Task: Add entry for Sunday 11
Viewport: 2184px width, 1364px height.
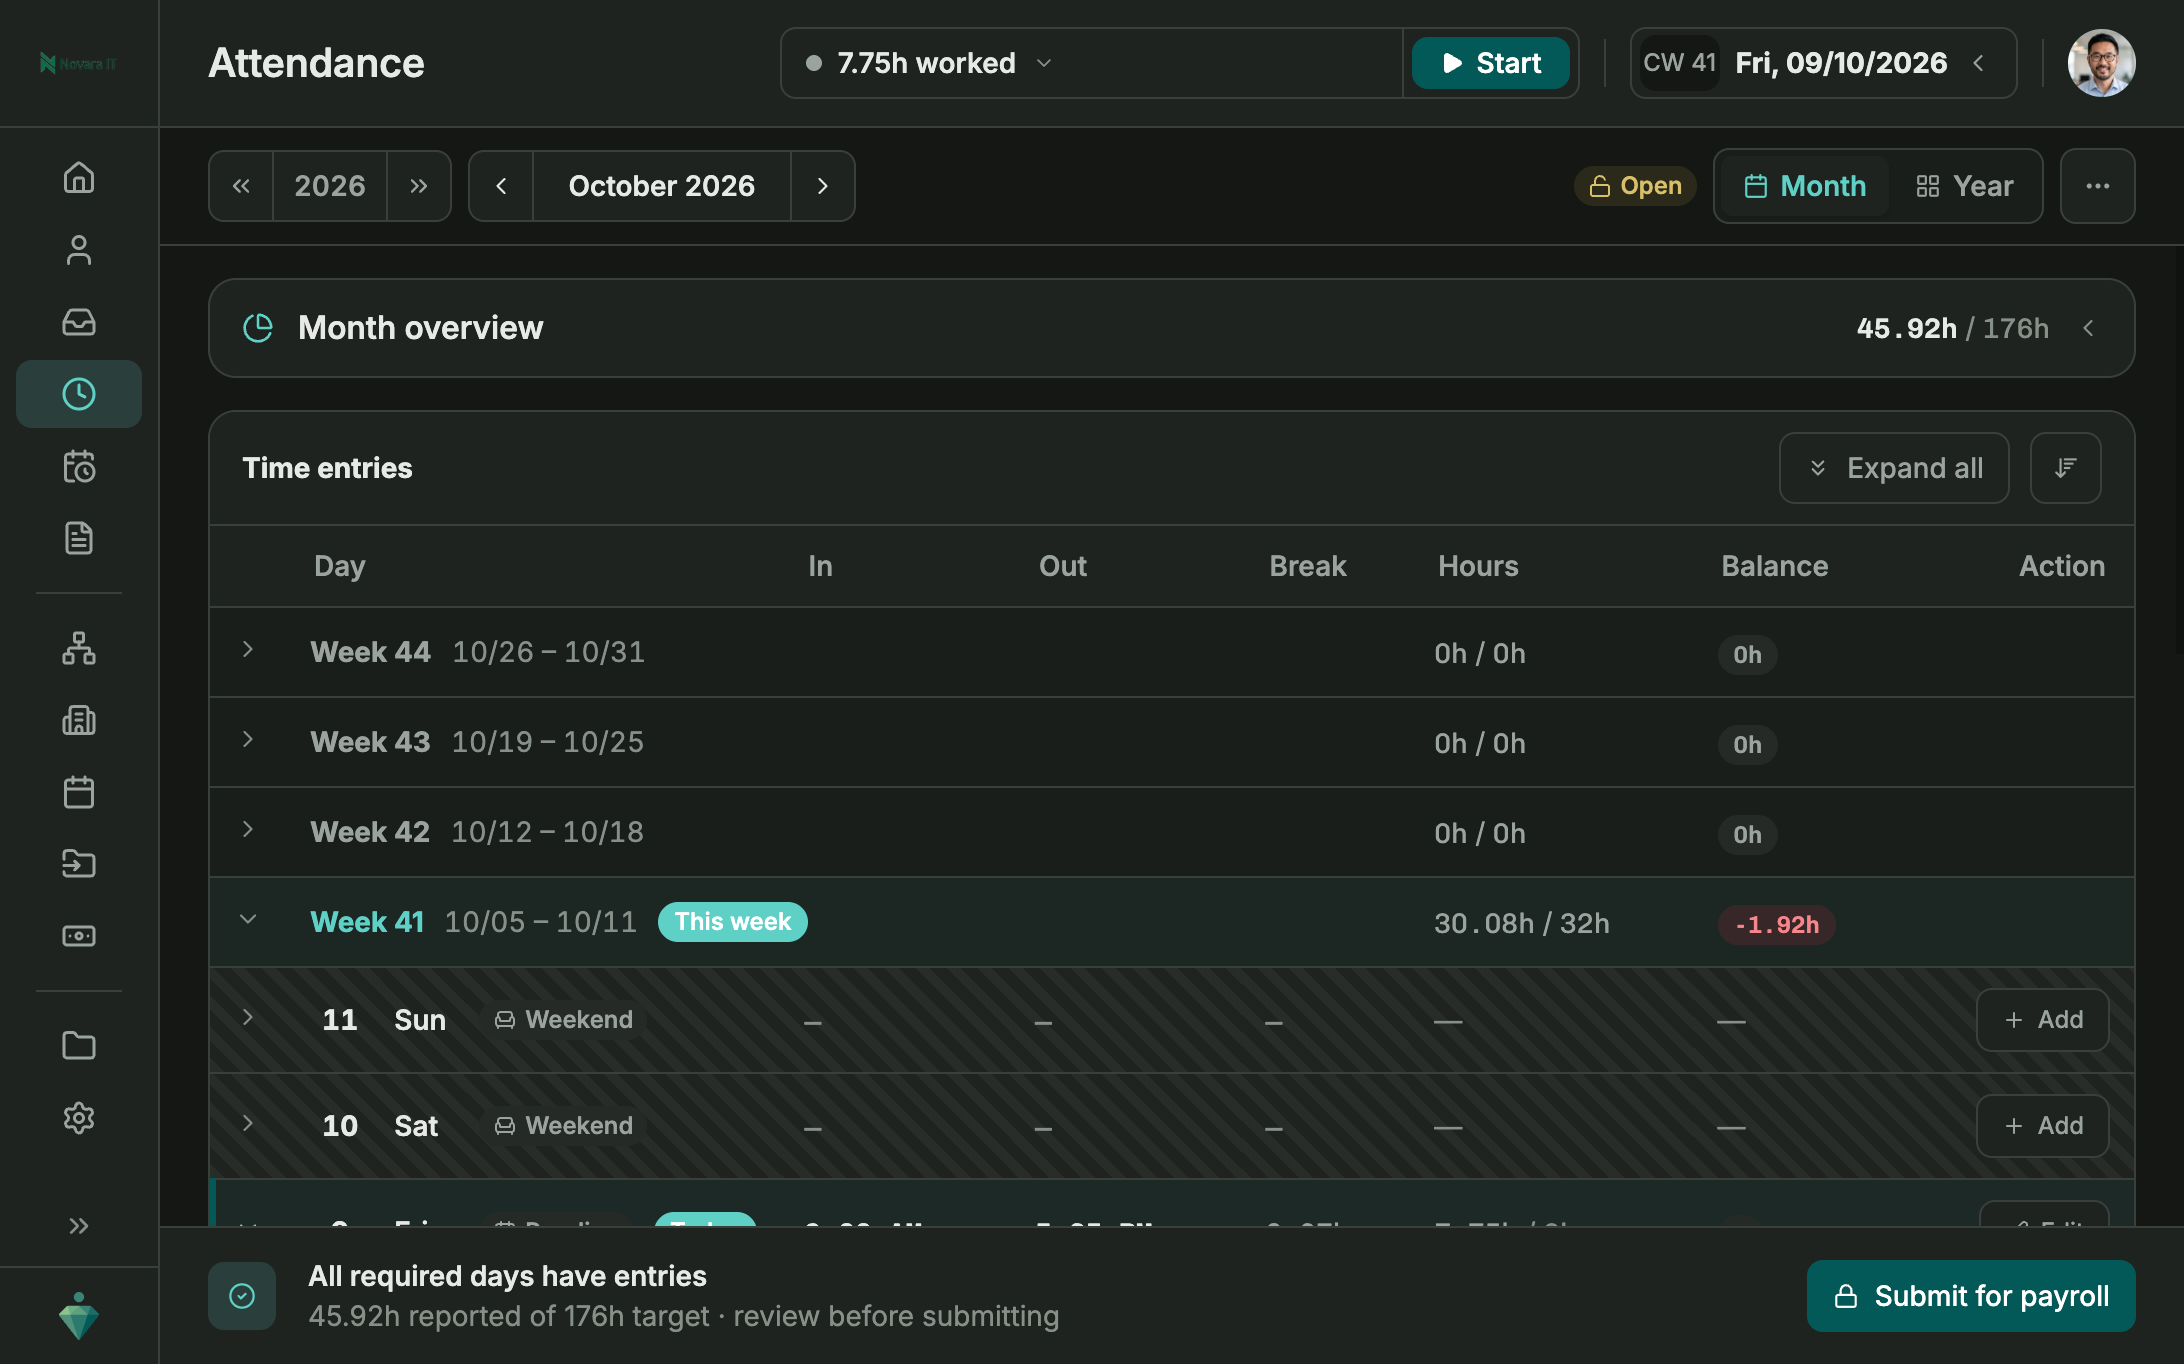Action: 2043,1020
